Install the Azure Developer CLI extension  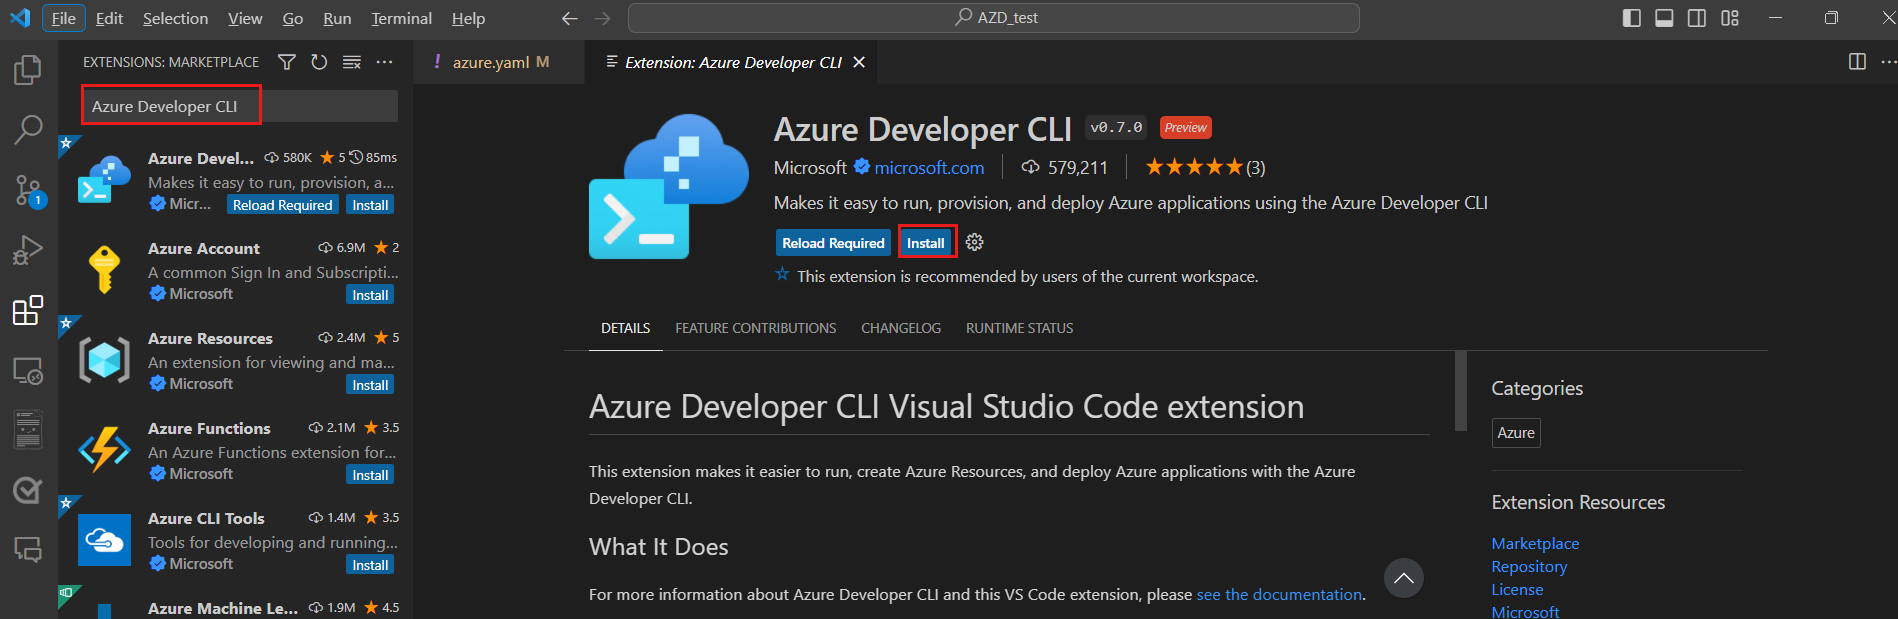pos(926,243)
